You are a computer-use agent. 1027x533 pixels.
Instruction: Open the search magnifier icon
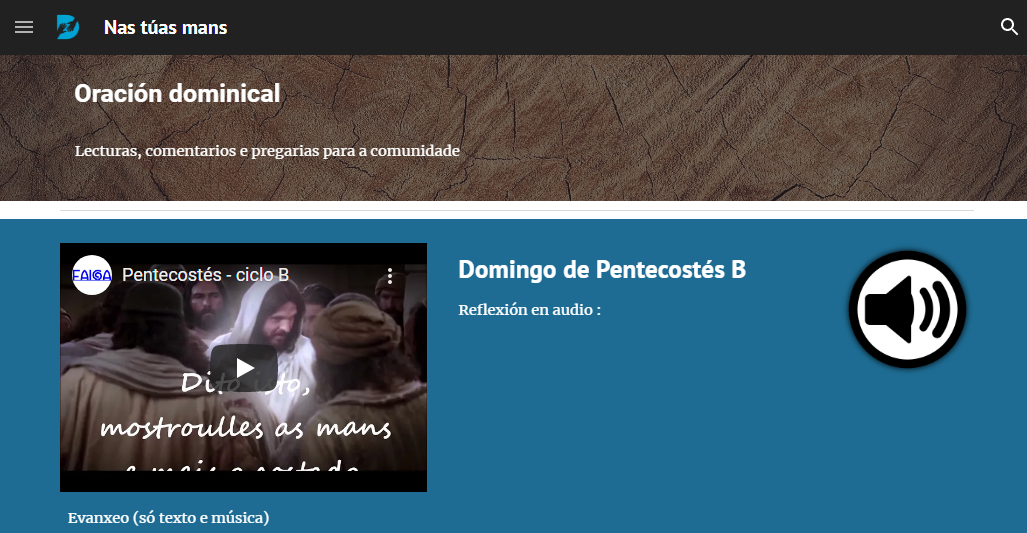1009,27
